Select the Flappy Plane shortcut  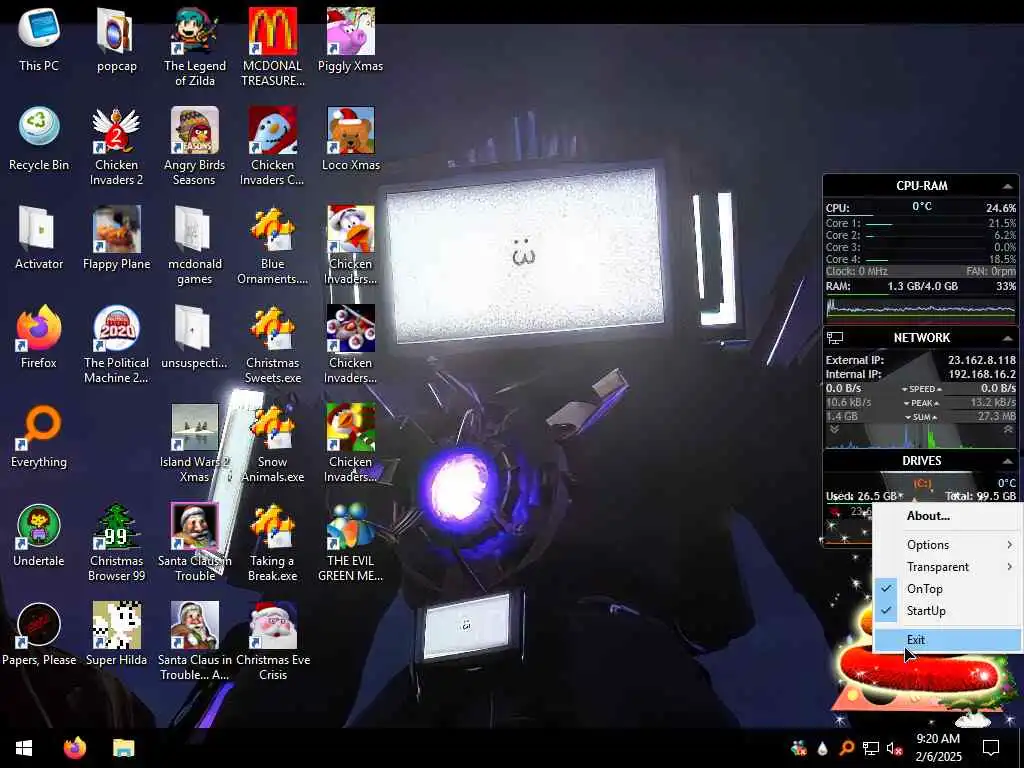point(116,238)
